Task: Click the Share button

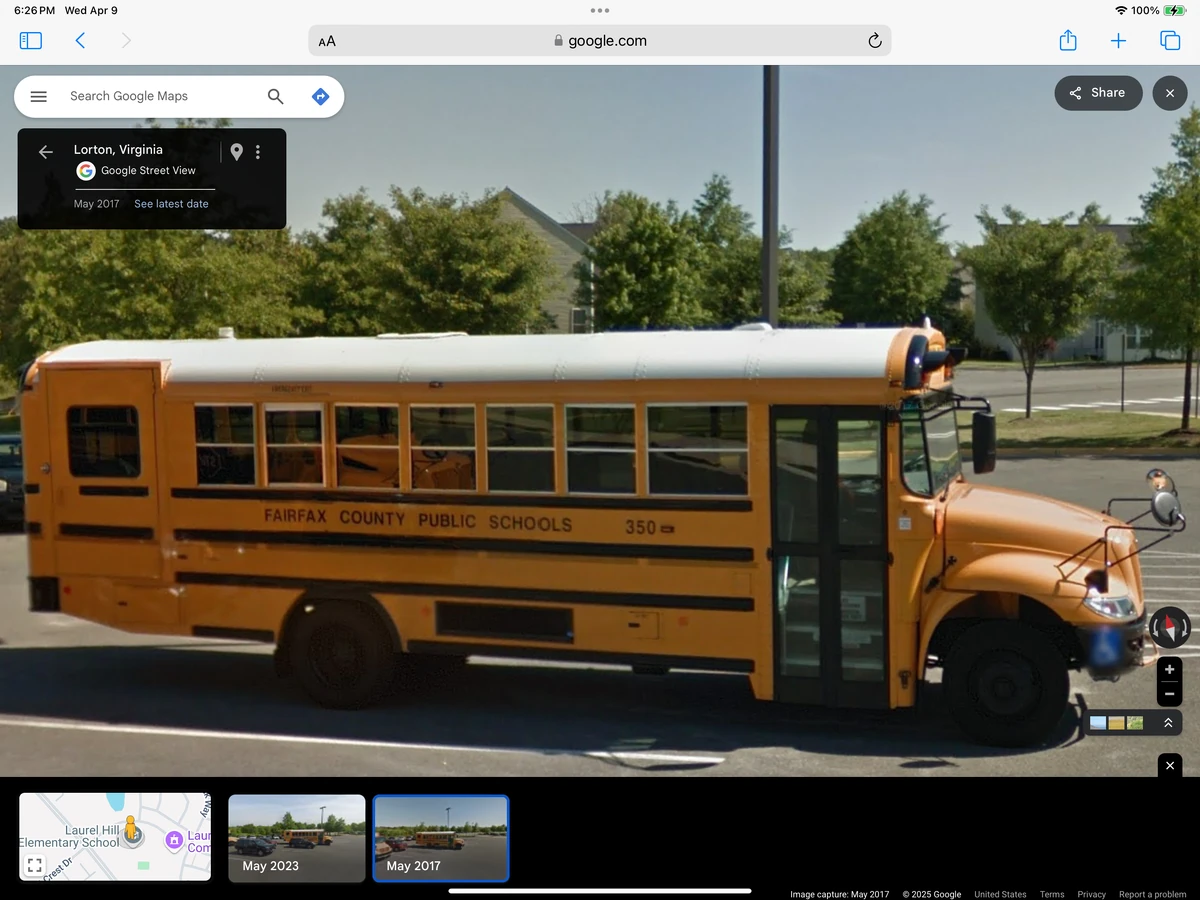Action: coord(1098,92)
